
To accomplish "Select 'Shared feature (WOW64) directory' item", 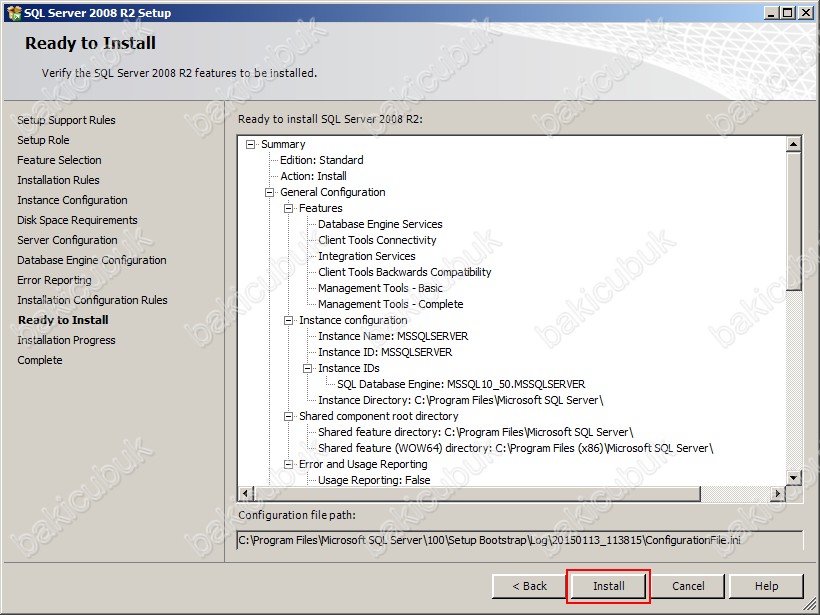I will tap(516, 448).
